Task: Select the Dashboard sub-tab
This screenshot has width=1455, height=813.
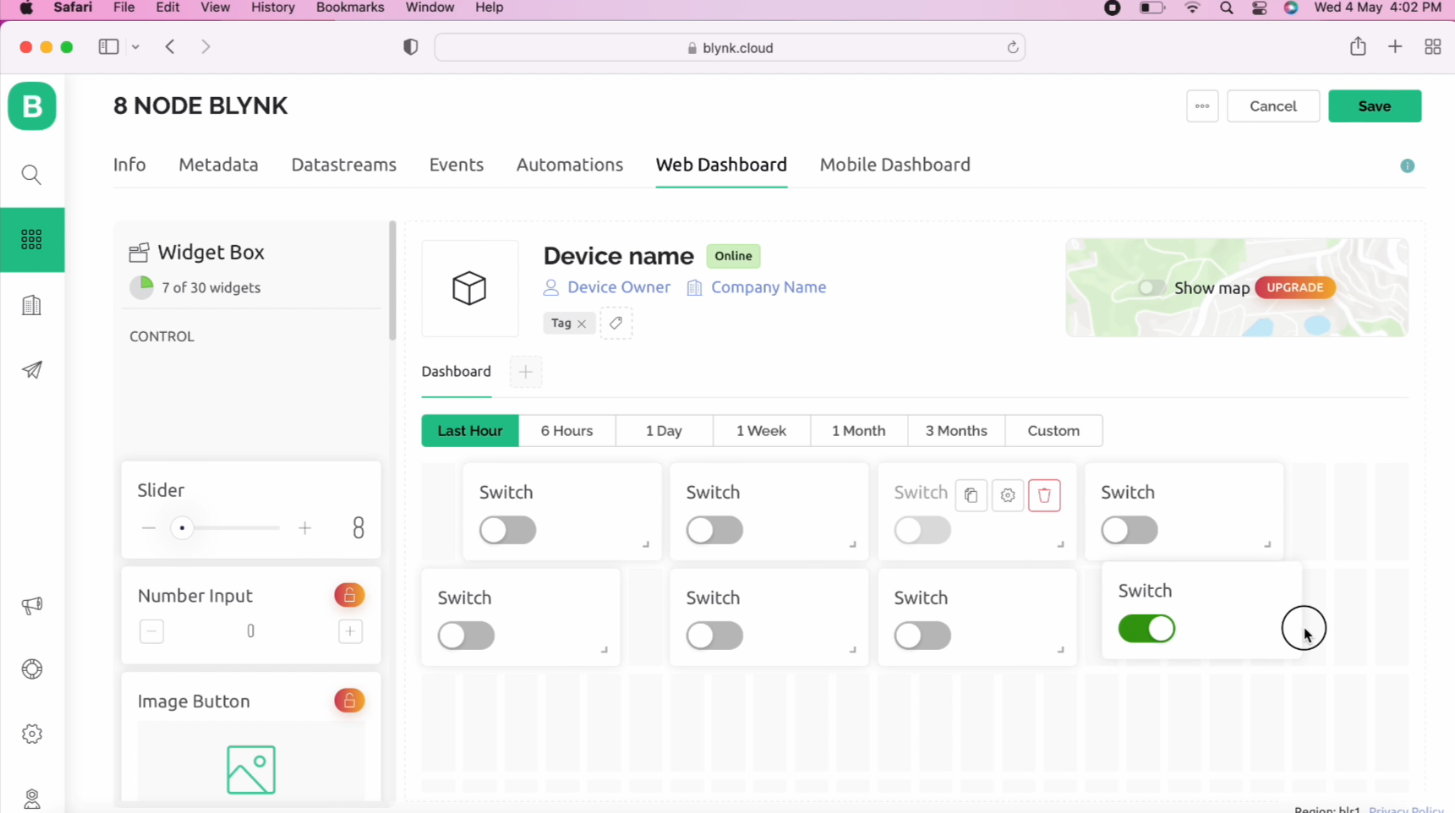Action: point(456,372)
